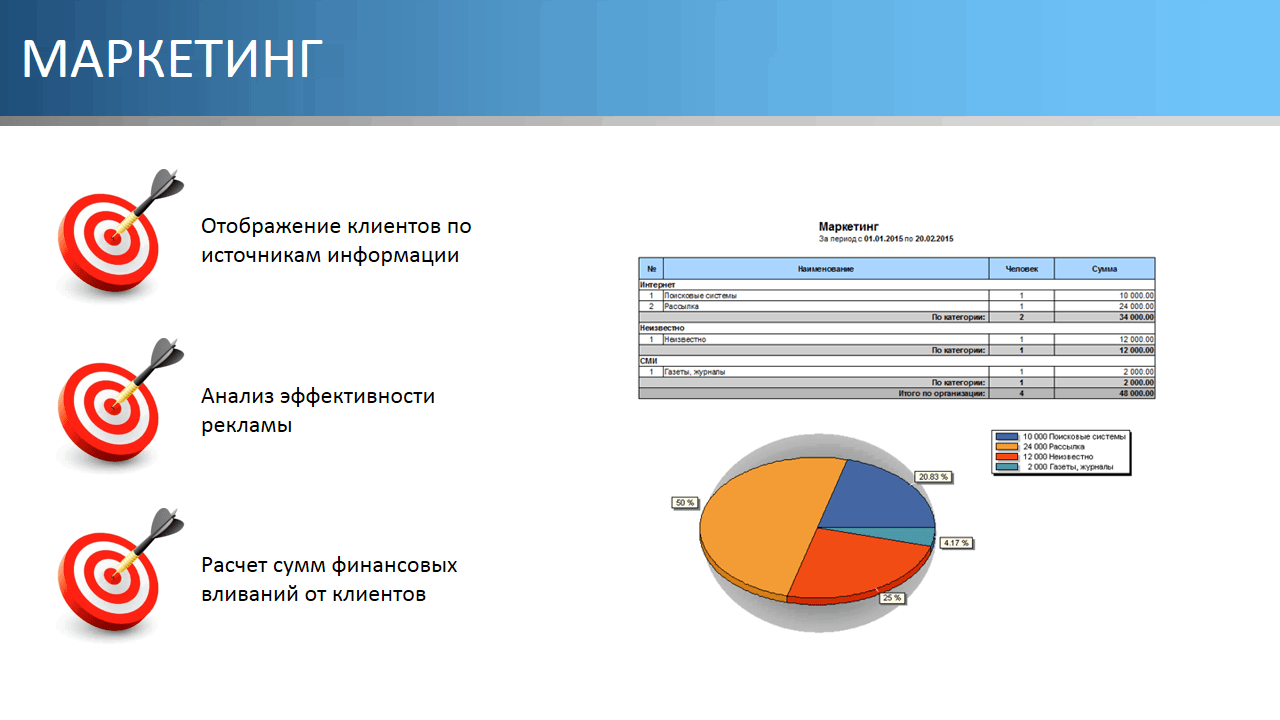Click the "Наименование" column header
Screen dimensions: 1280x720
(826, 269)
